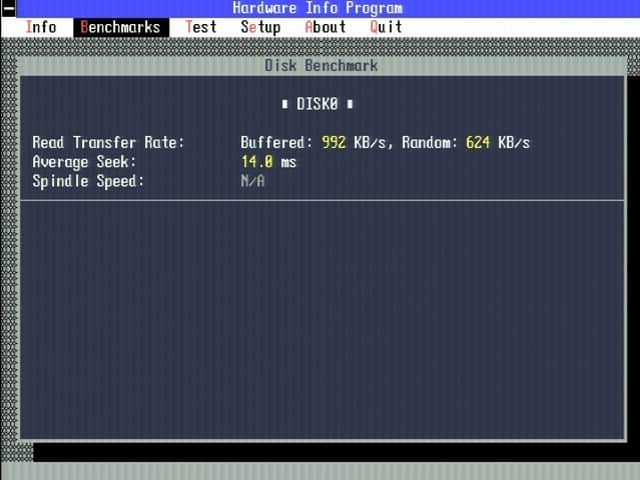Open the About menu
Image resolution: width=640 pixels, height=480 pixels.
pyautogui.click(x=325, y=27)
